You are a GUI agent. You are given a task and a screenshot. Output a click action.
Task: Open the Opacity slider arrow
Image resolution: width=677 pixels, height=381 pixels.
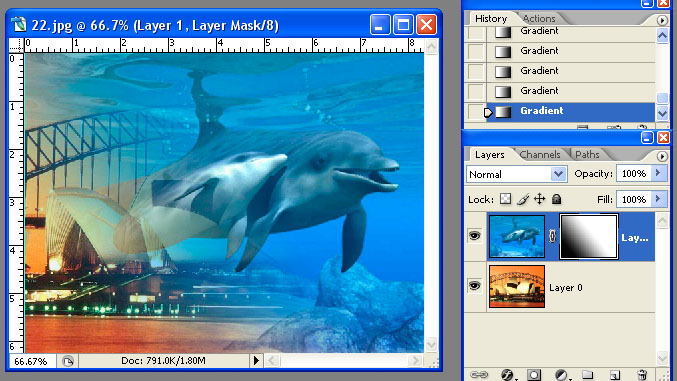click(x=658, y=173)
